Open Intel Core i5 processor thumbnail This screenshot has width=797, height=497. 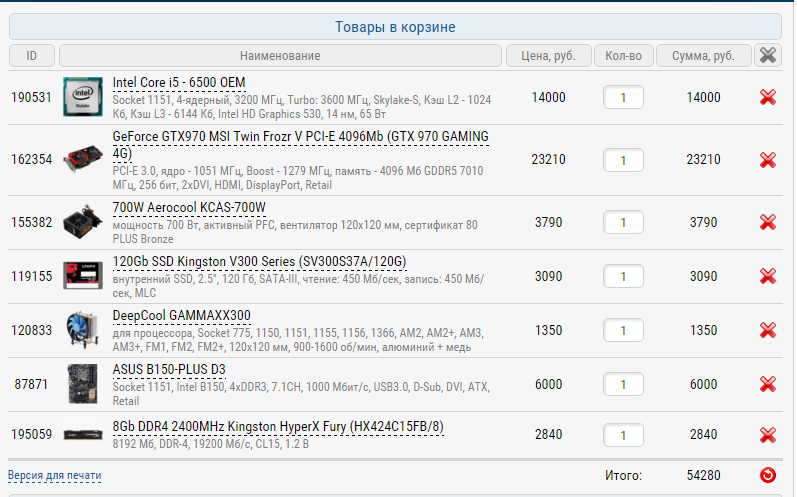83,97
